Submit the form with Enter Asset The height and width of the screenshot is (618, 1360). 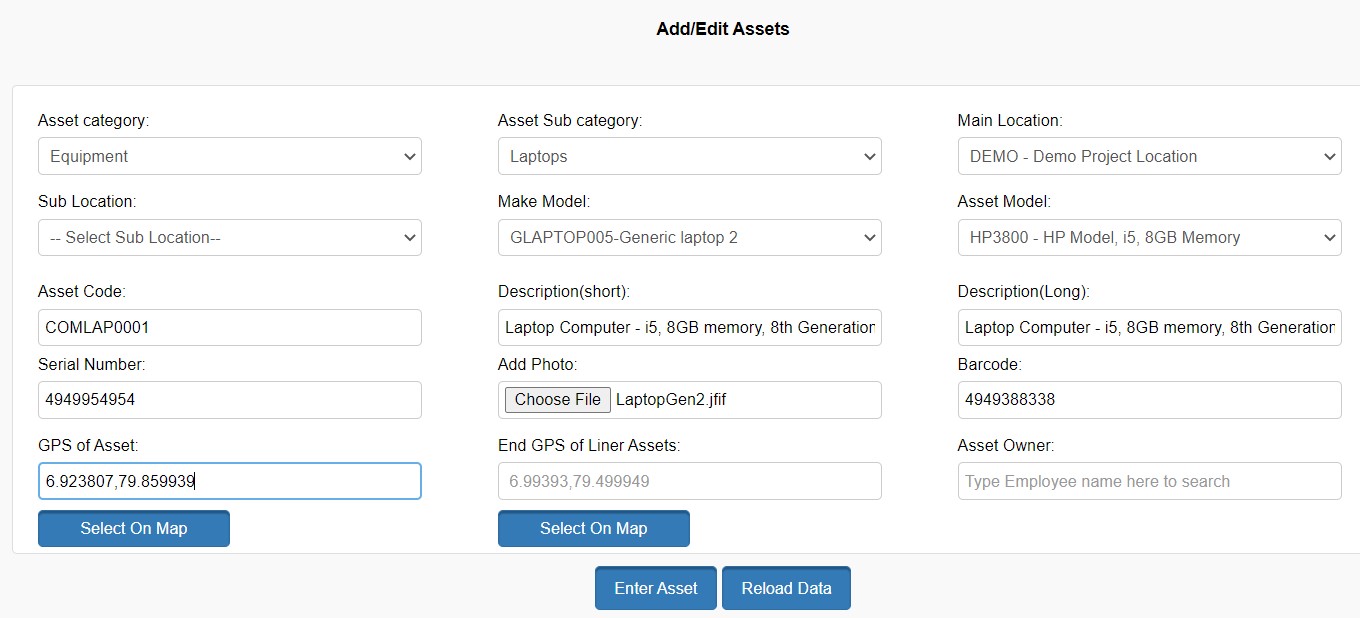pos(655,588)
